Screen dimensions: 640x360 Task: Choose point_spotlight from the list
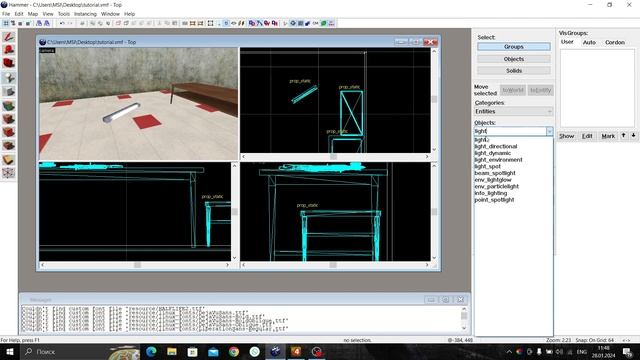pyautogui.click(x=494, y=200)
